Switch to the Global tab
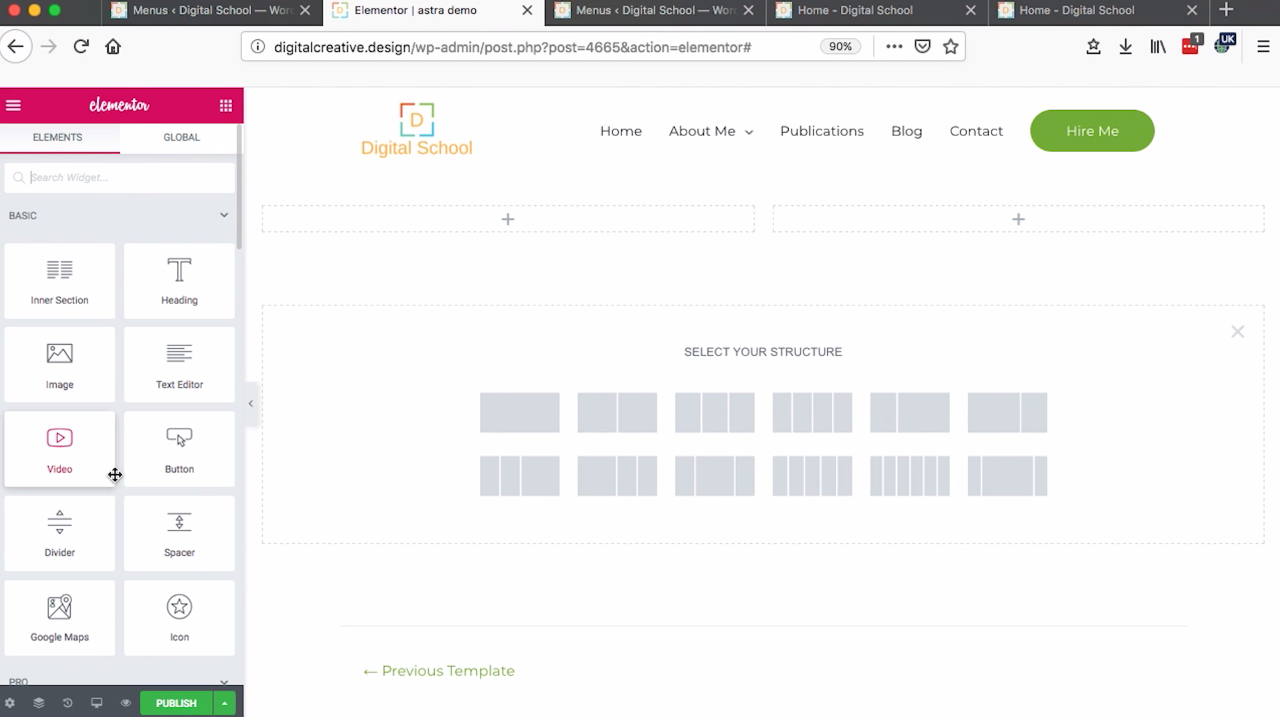This screenshot has width=1280, height=717. pyautogui.click(x=181, y=137)
